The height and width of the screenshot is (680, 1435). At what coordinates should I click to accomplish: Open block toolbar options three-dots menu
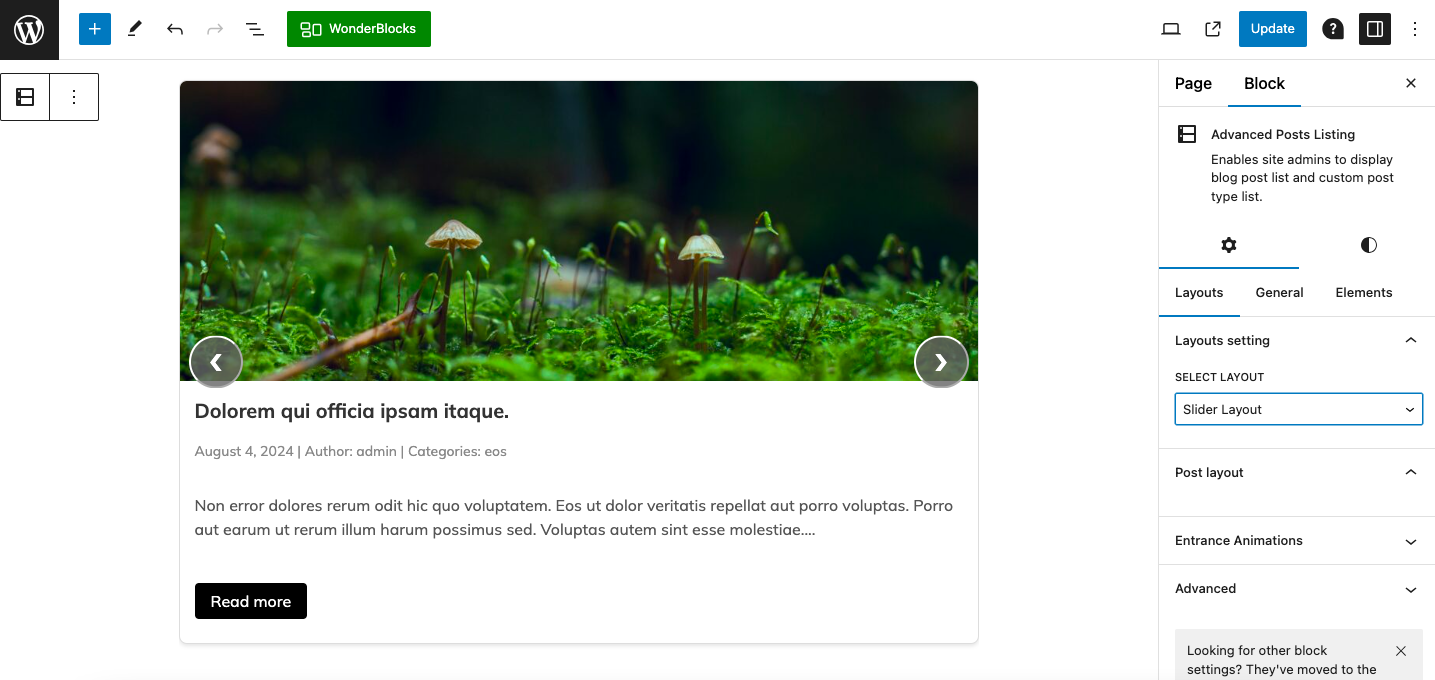(x=74, y=97)
